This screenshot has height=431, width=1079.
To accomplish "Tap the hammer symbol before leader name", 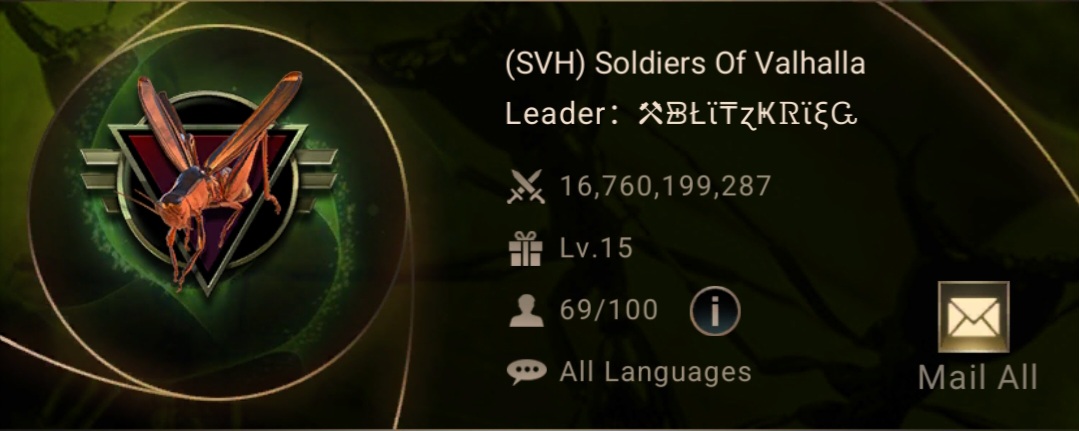I will click(x=650, y=114).
